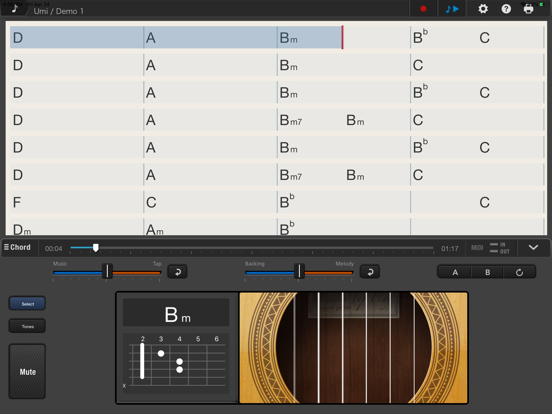Screen dimensions: 552x414
Task: Select Bb chord in first row
Action: pyautogui.click(x=421, y=37)
